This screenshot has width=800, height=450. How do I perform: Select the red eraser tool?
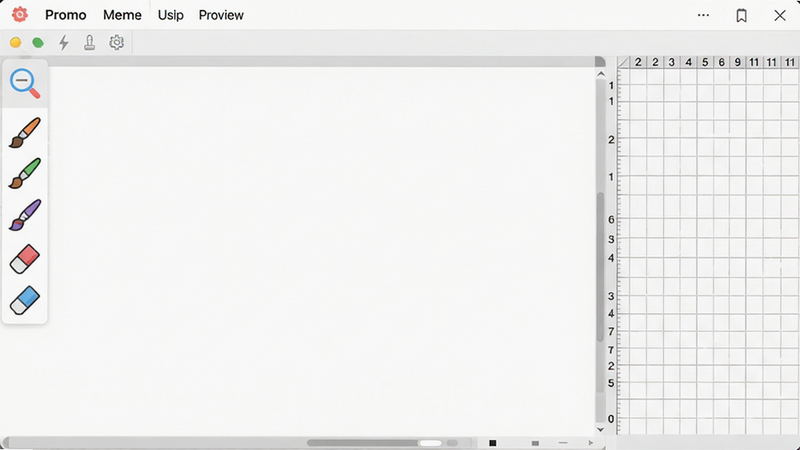click(24, 259)
